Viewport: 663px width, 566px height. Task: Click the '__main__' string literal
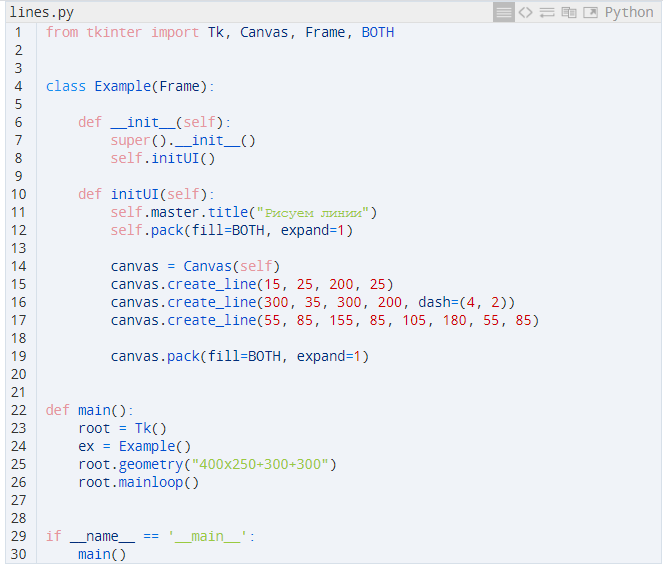(x=207, y=536)
